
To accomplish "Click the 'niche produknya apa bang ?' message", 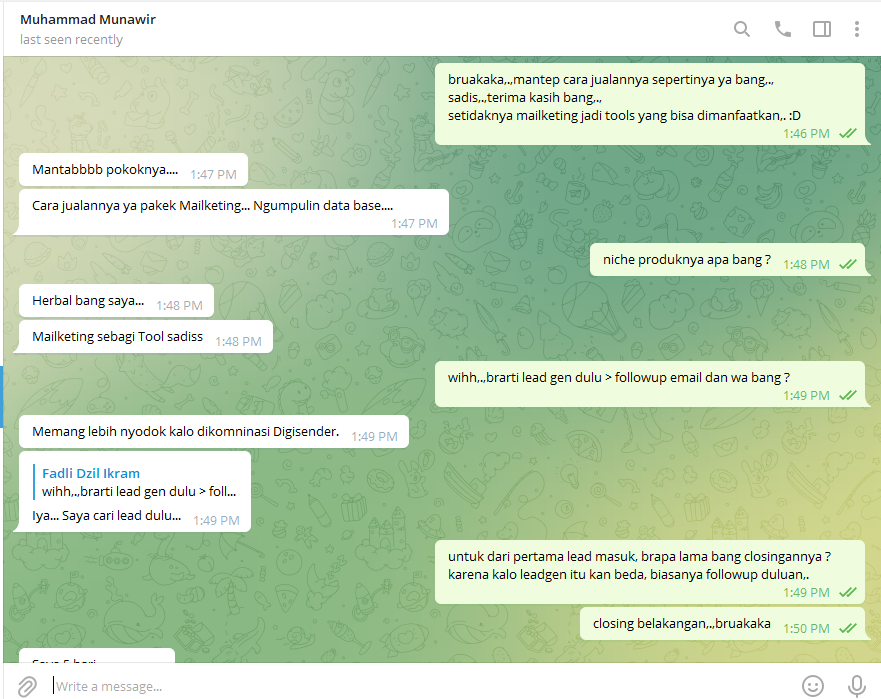I will 686,260.
